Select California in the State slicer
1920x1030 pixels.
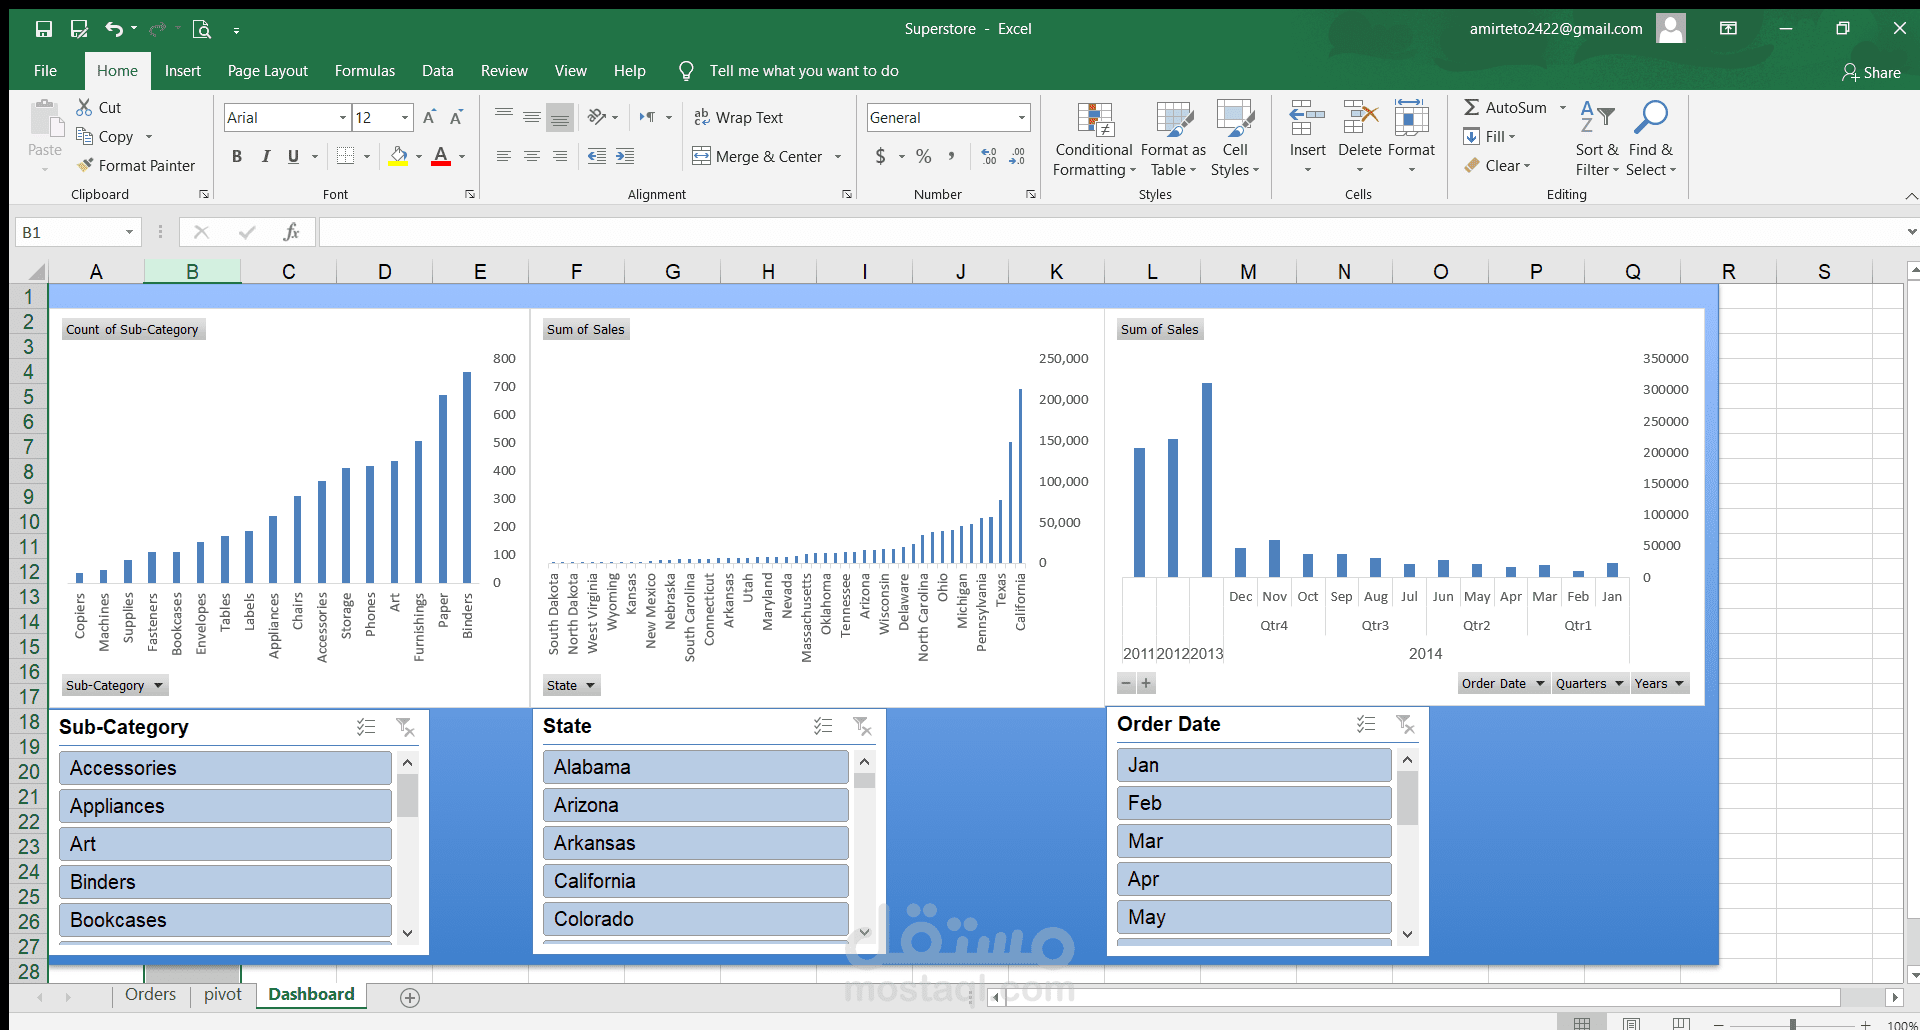(x=696, y=881)
